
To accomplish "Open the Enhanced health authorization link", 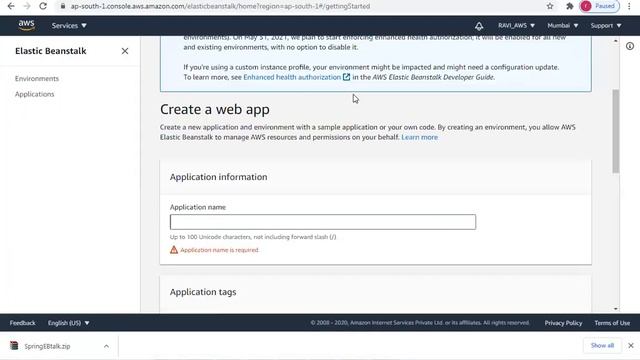I will click(292, 77).
